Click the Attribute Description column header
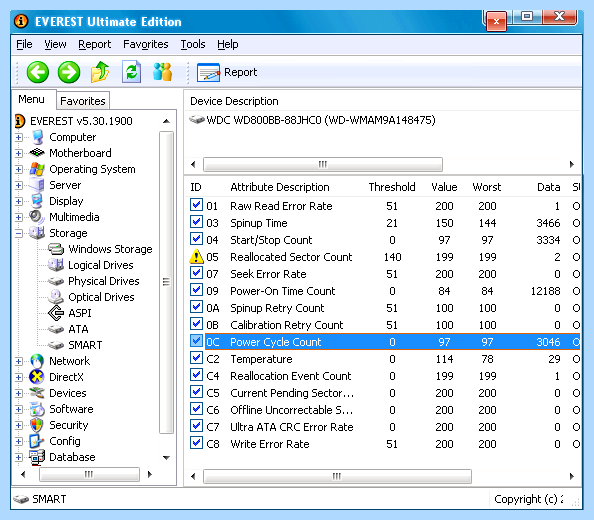The height and width of the screenshot is (520, 594). [280, 187]
